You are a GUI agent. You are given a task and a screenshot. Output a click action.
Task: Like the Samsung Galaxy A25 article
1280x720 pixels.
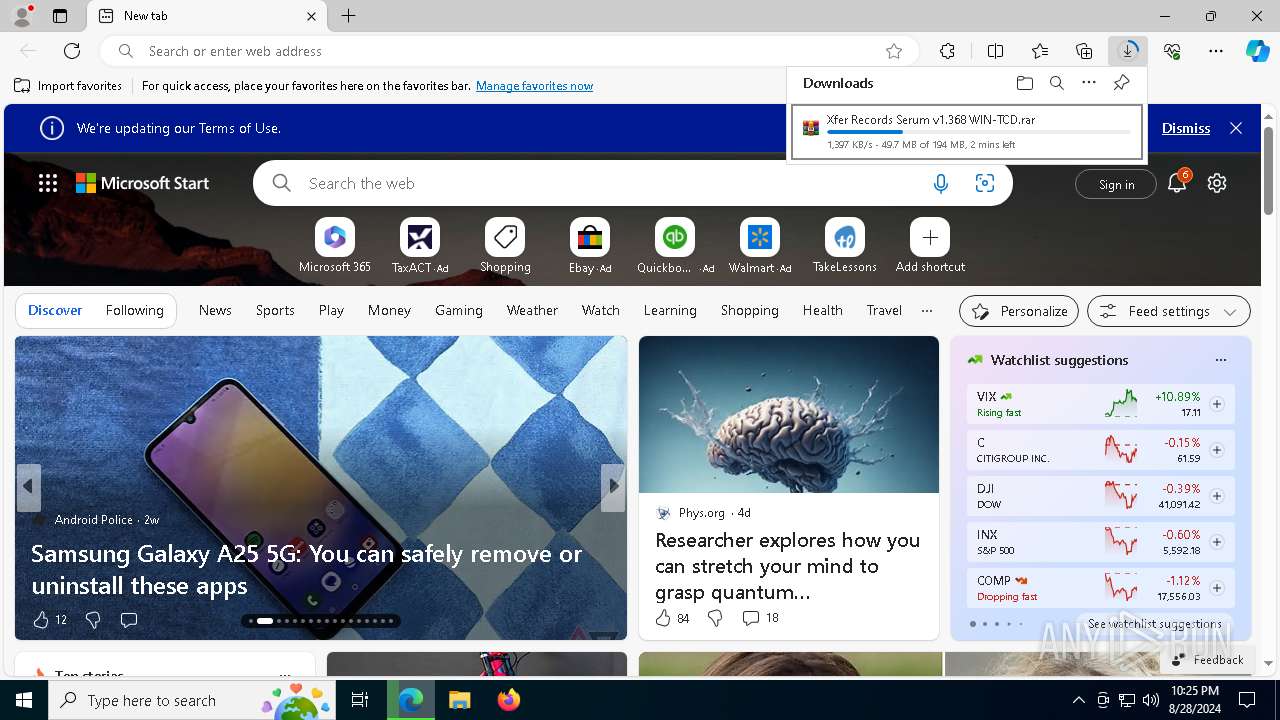point(41,620)
